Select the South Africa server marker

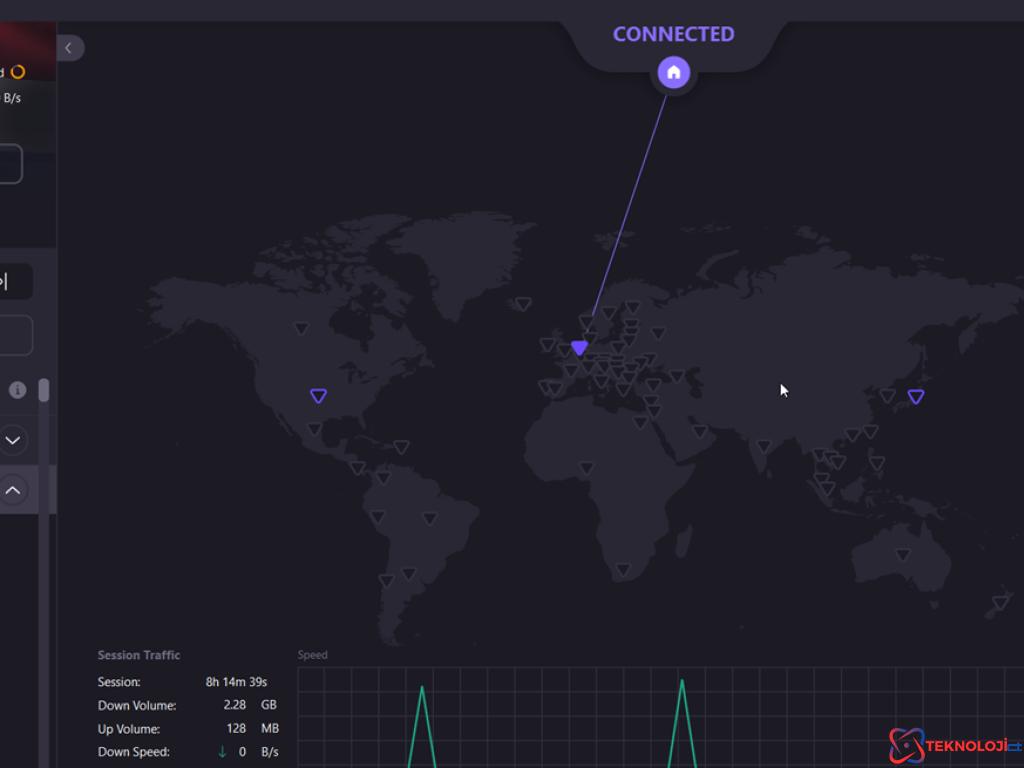pos(623,570)
